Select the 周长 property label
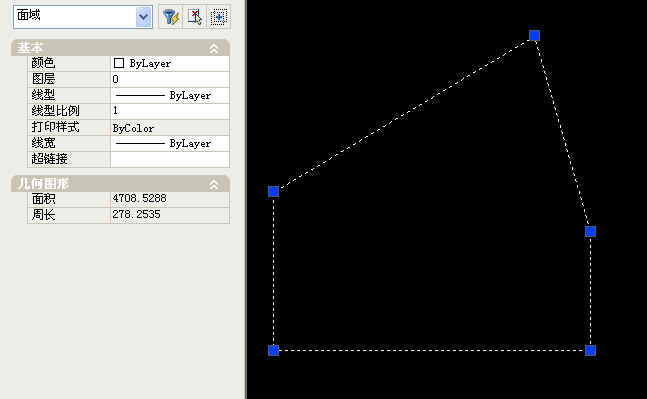647x399 pixels. pyautogui.click(x=43, y=215)
